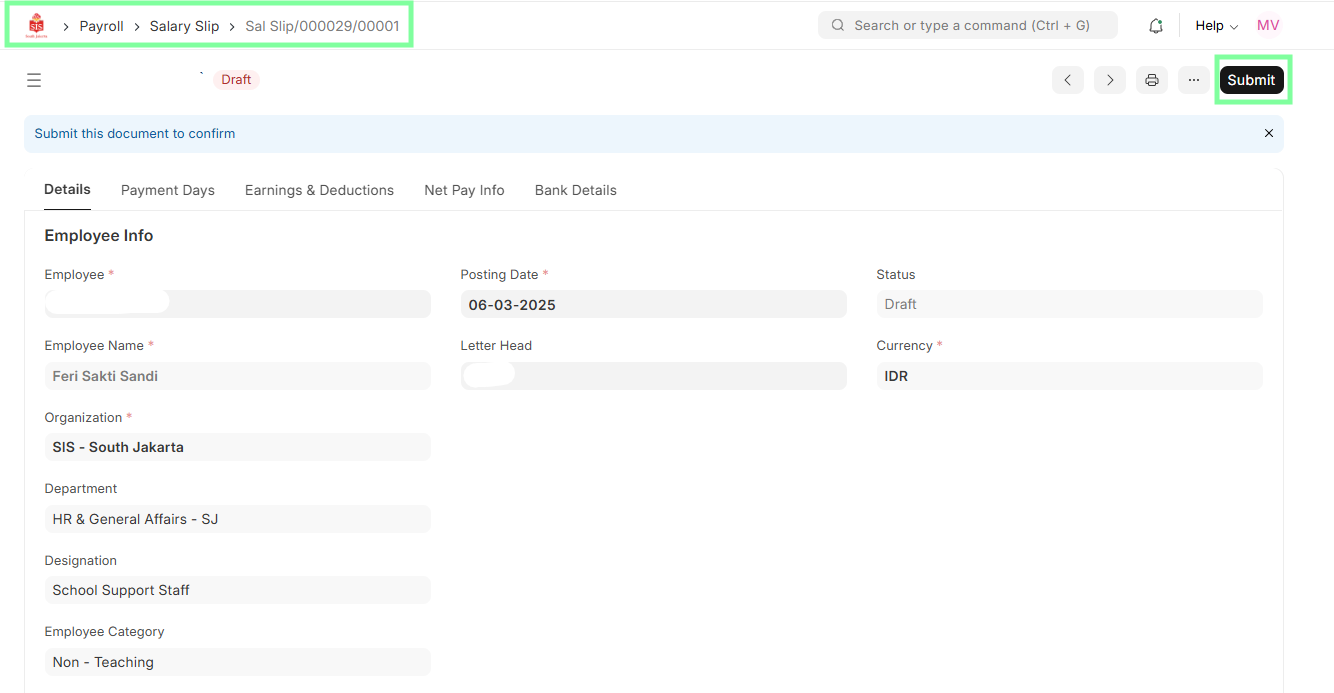Print the salary slip

point(1151,80)
